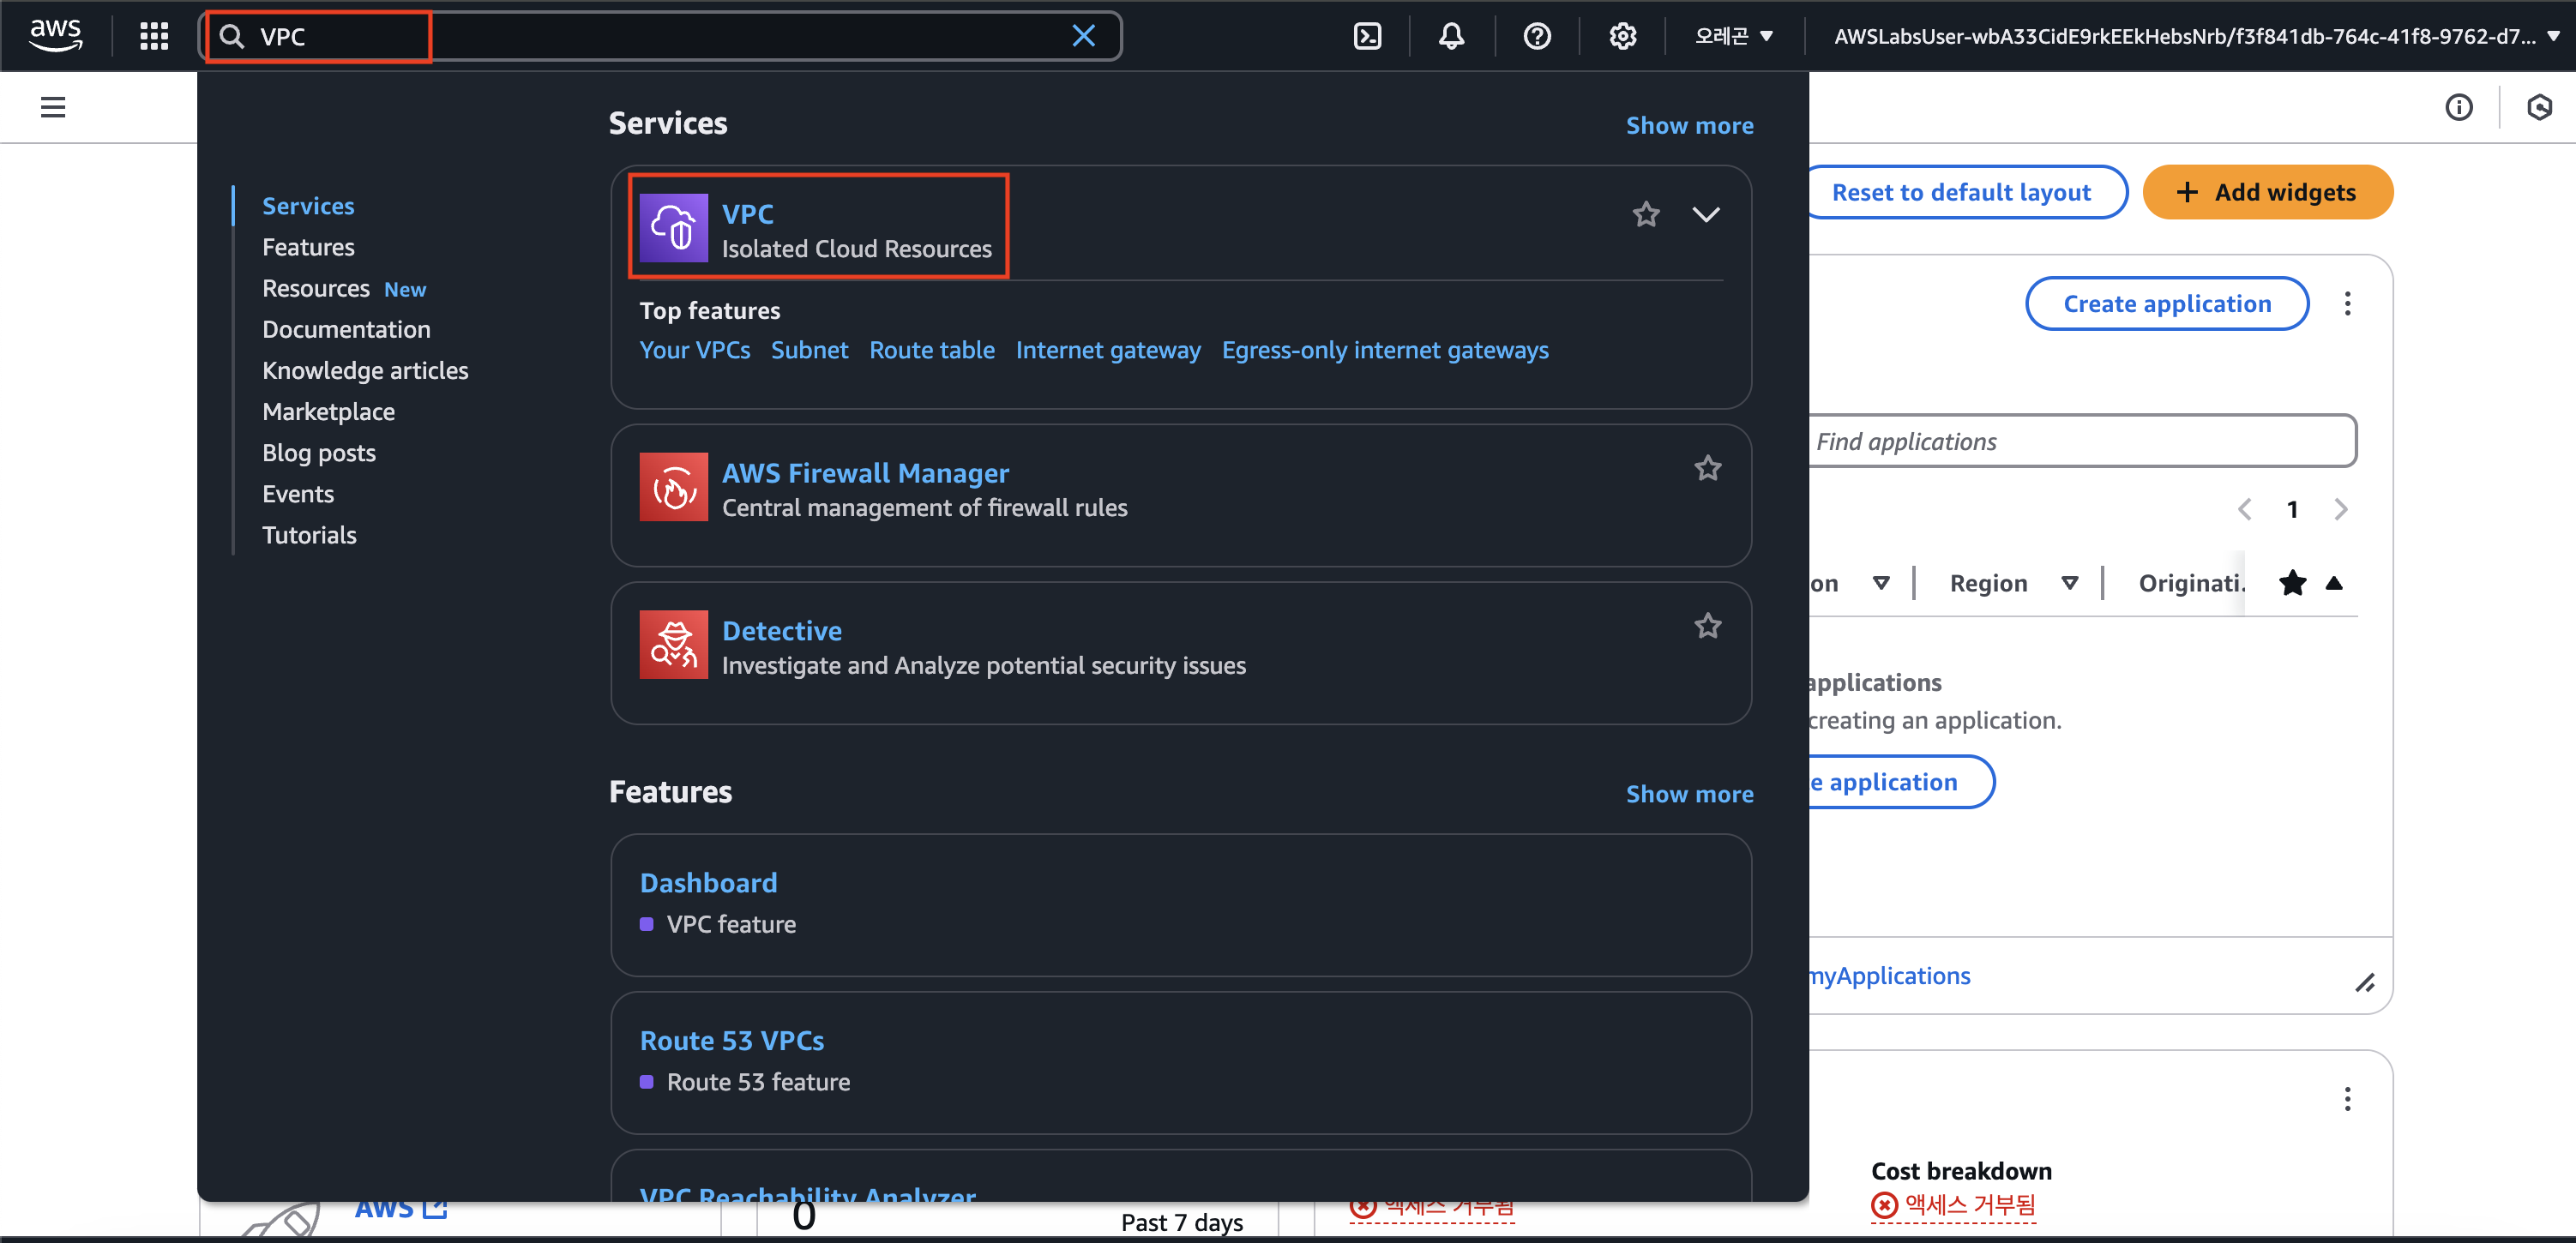Go to next applications page arrow

point(2340,510)
